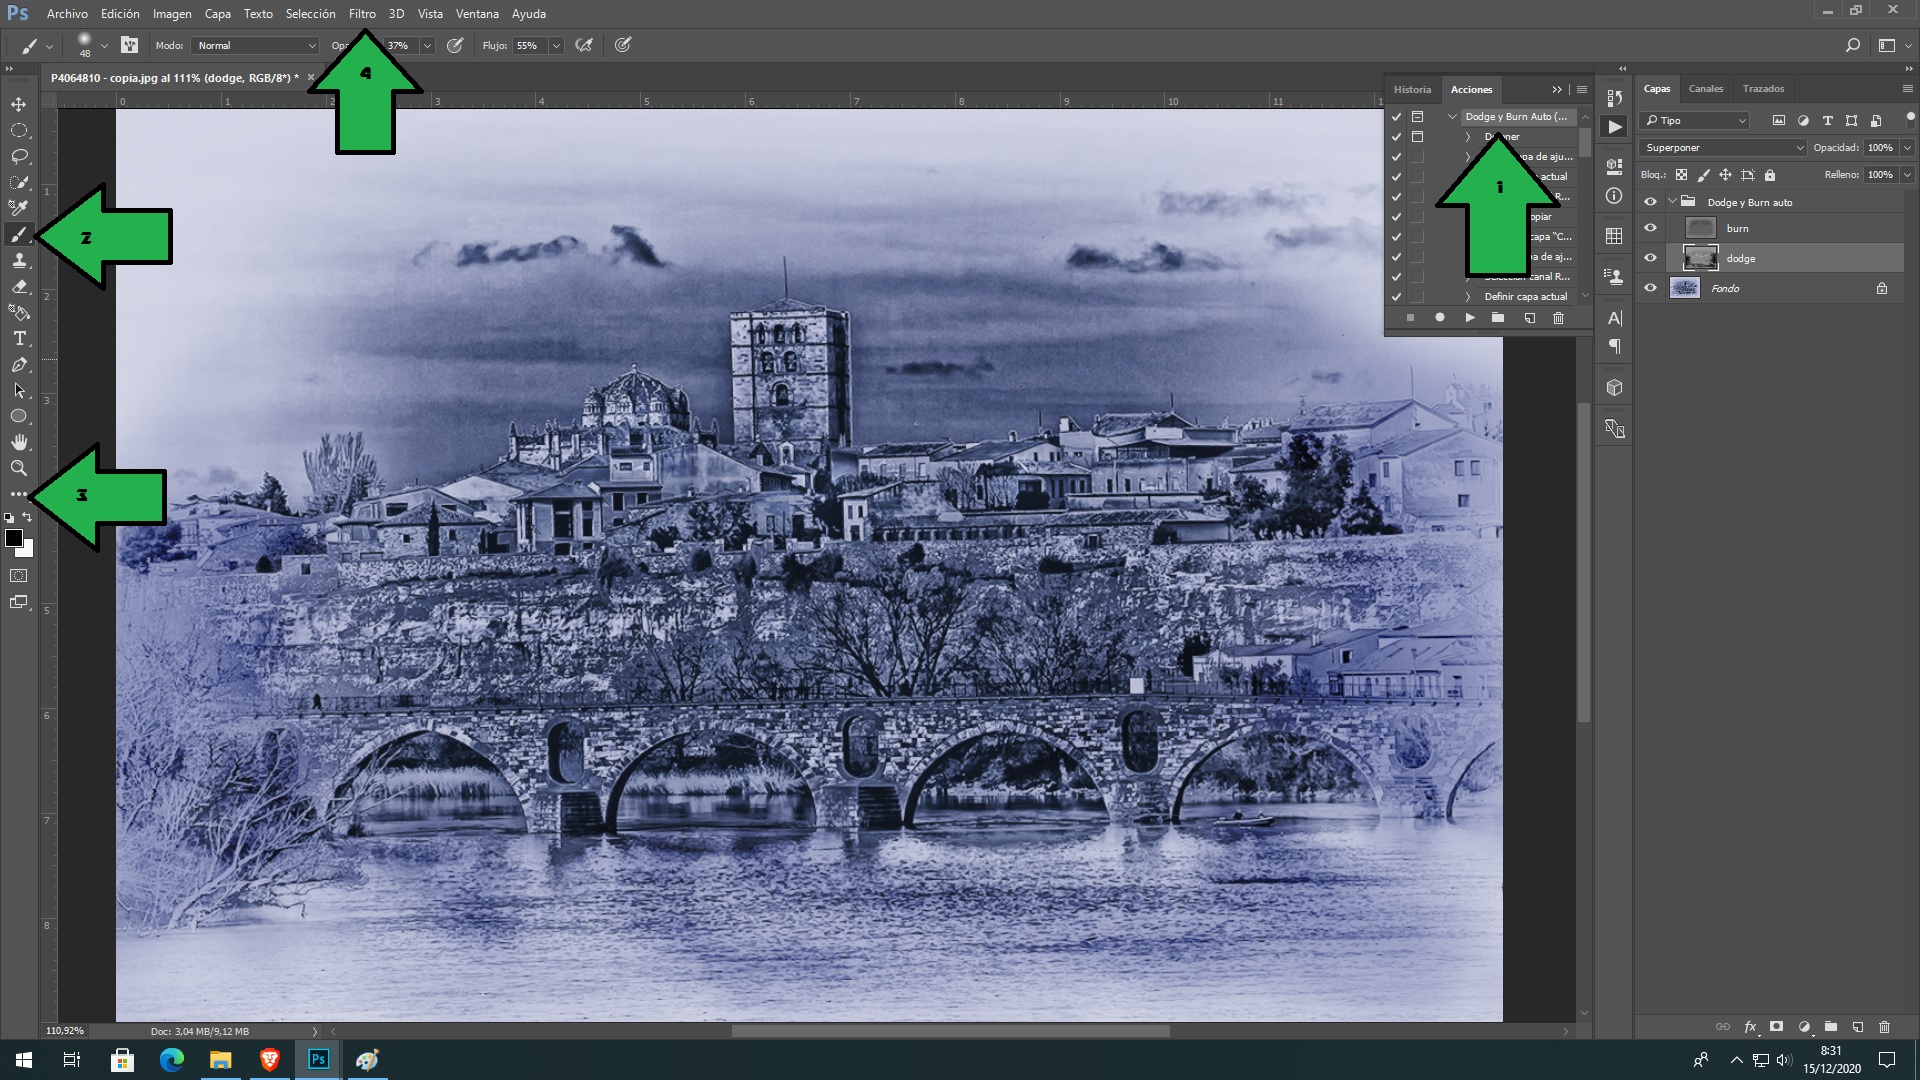Screen dimensions: 1920x1080
Task: Open the Filtro menu
Action: [362, 14]
